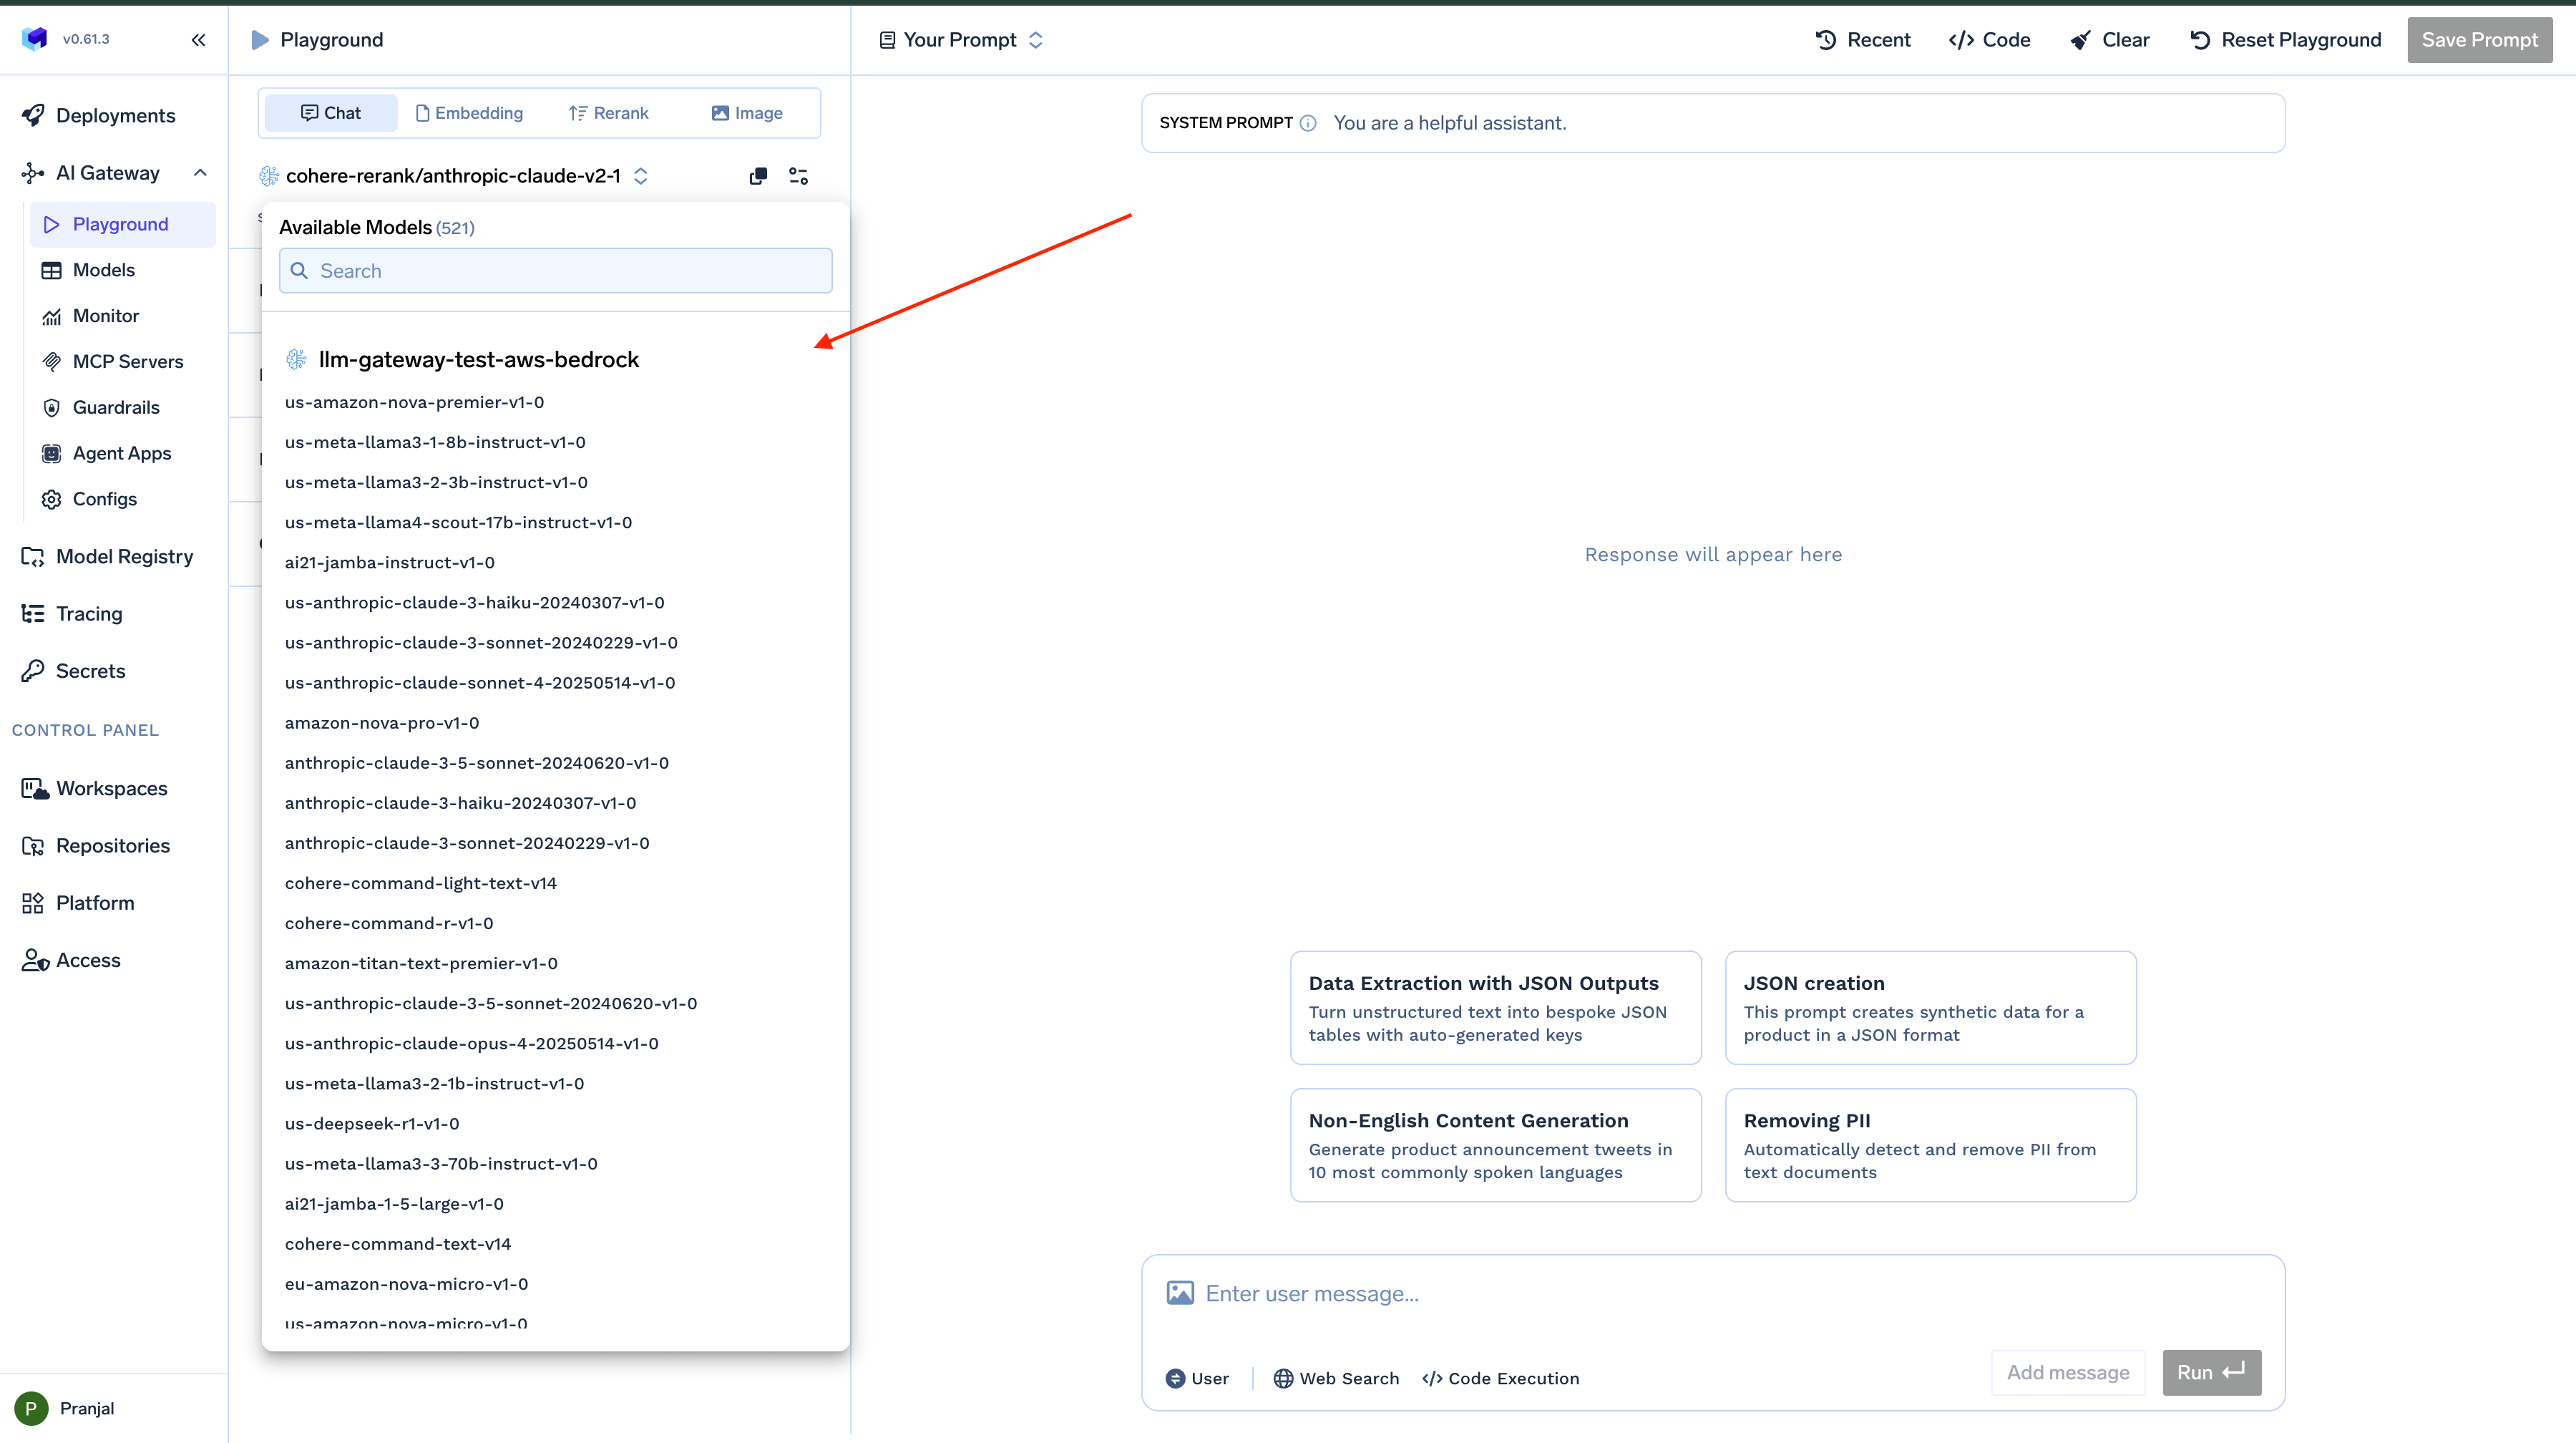Image resolution: width=2576 pixels, height=1443 pixels.
Task: Switch to the Image tab
Action: pyautogui.click(x=747, y=113)
